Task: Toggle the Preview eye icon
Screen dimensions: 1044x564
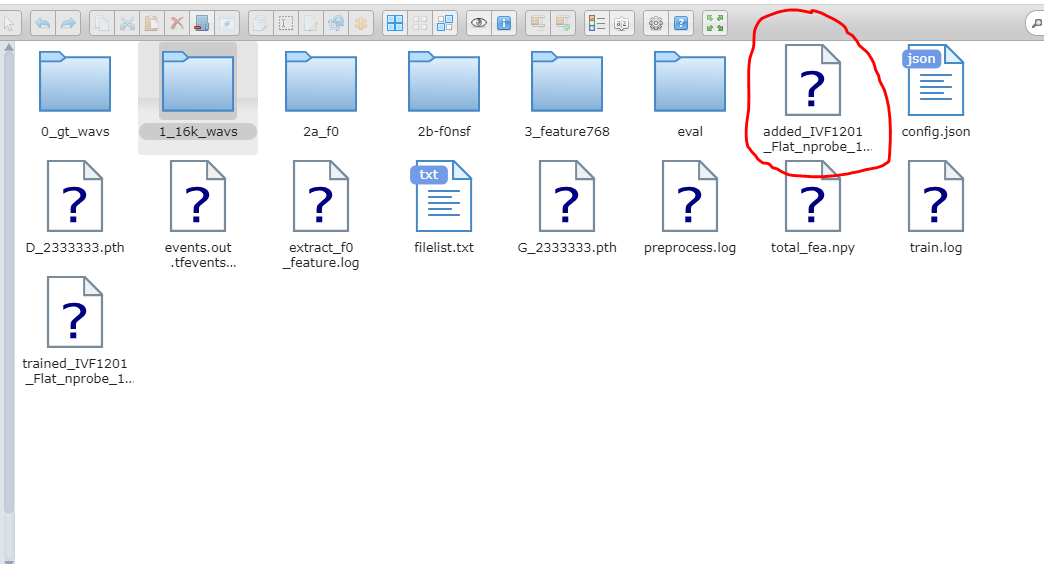Action: click(479, 23)
